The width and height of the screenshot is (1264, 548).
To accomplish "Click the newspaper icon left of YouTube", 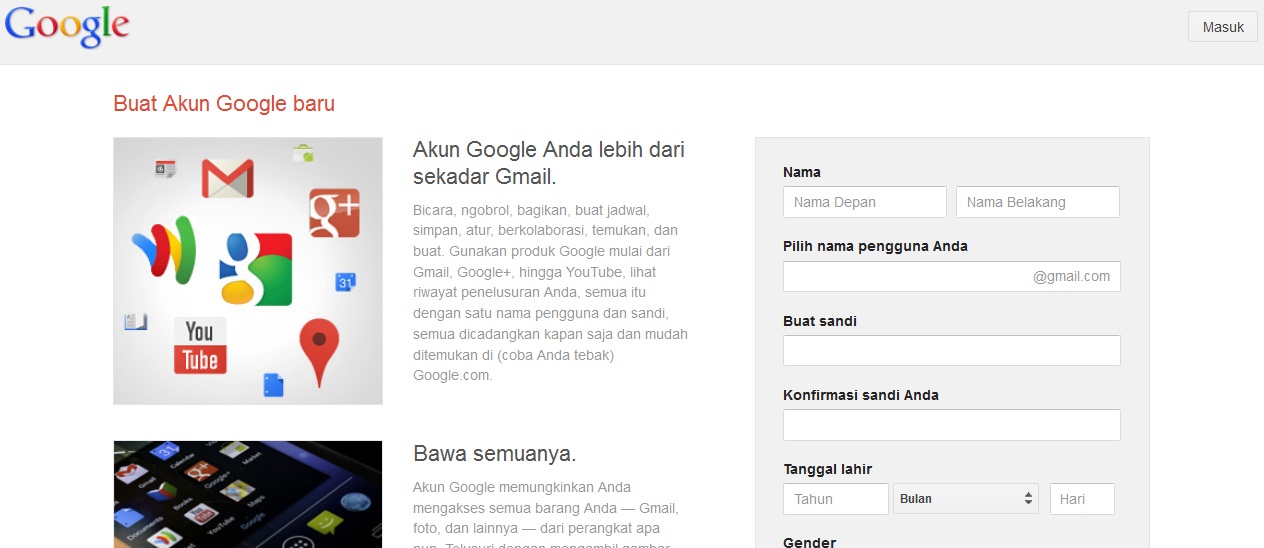I will [136, 322].
